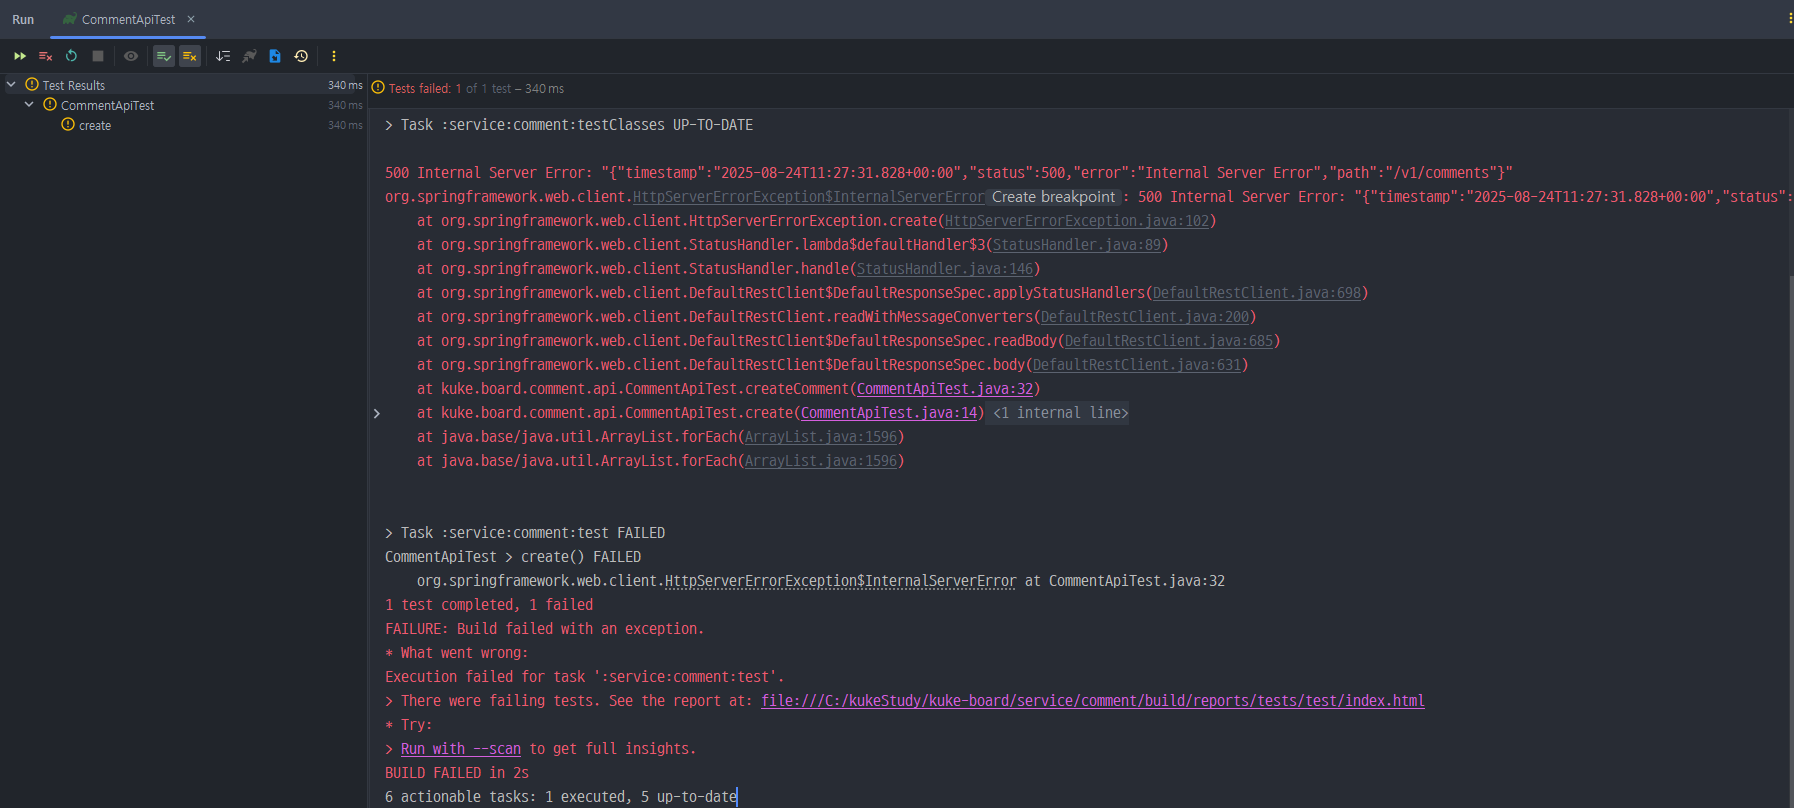Viewport: 1794px width, 808px height.
Task: Open DefaultRestClient.java:698 link
Action: click(1257, 293)
